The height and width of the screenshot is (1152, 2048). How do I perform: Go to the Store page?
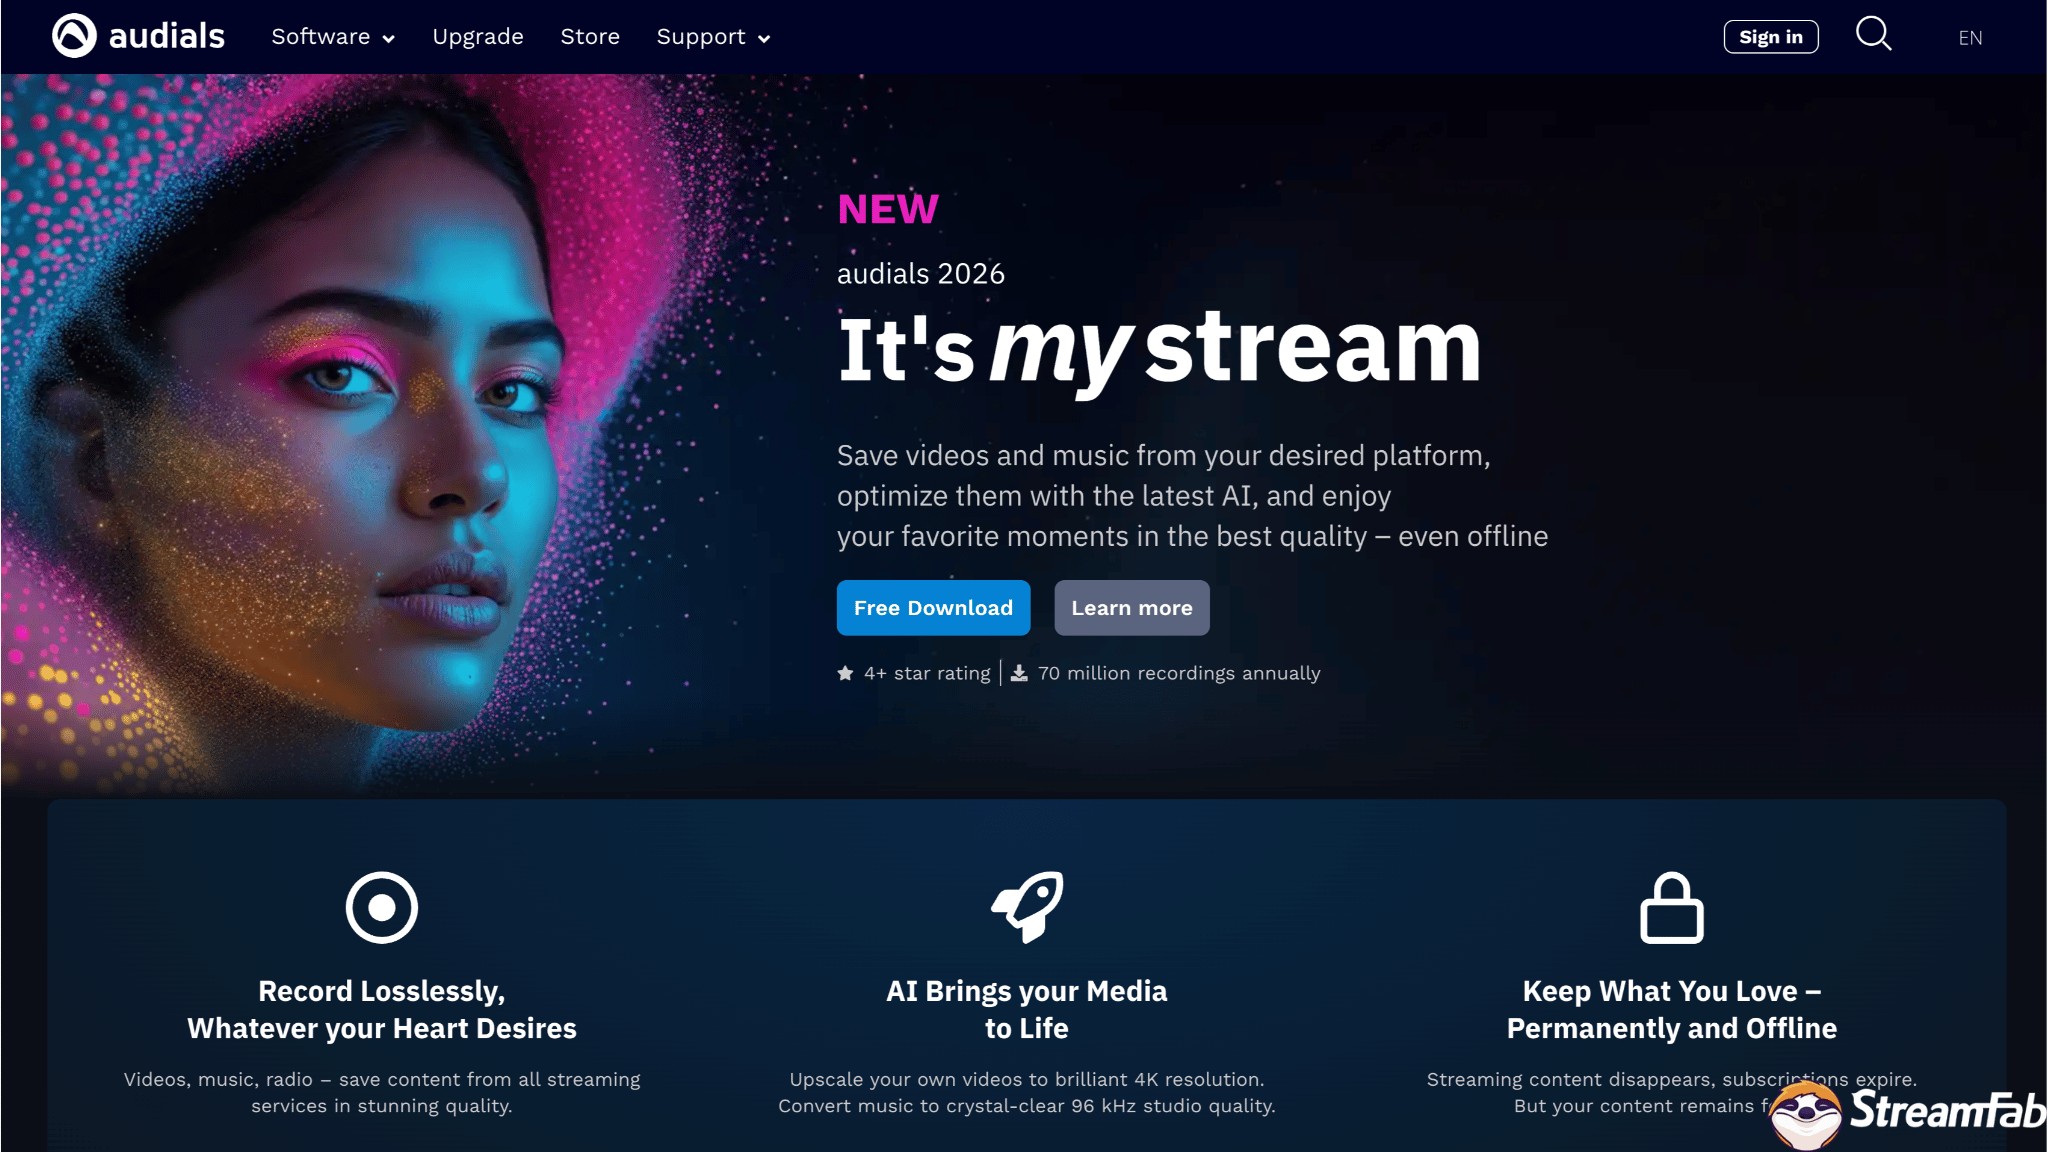point(590,37)
